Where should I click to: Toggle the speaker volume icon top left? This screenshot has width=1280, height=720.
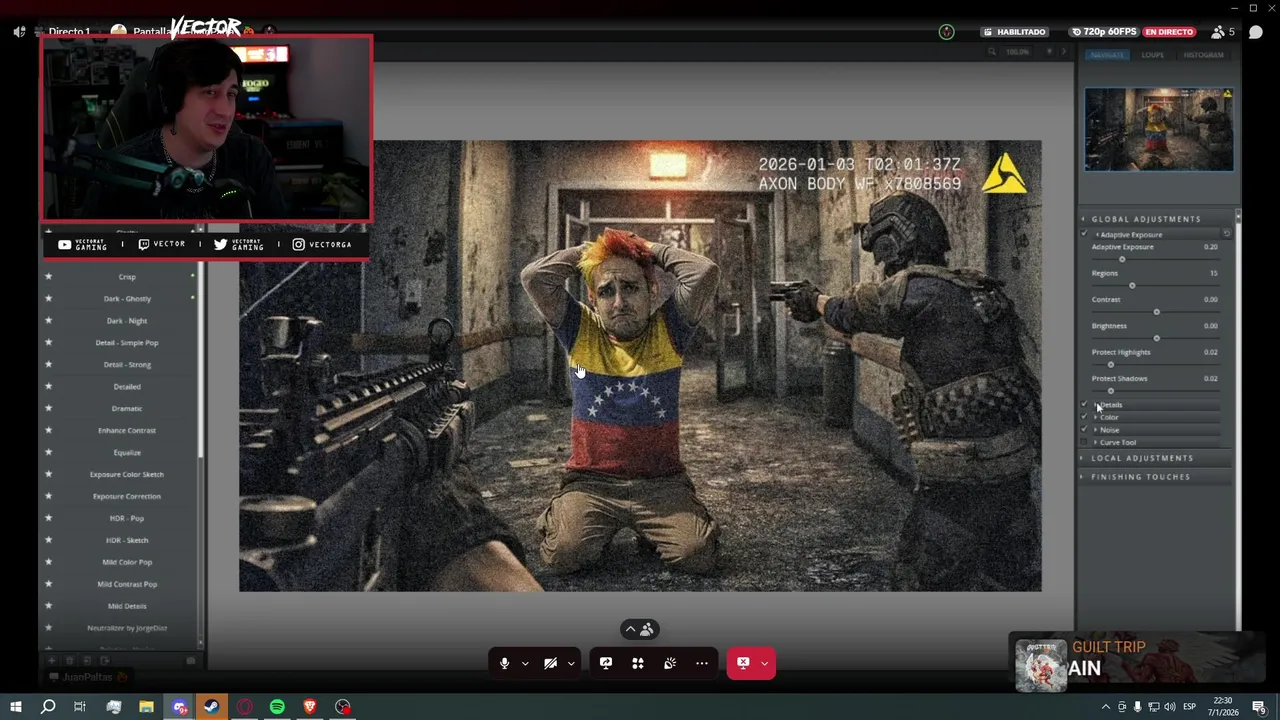19,32
